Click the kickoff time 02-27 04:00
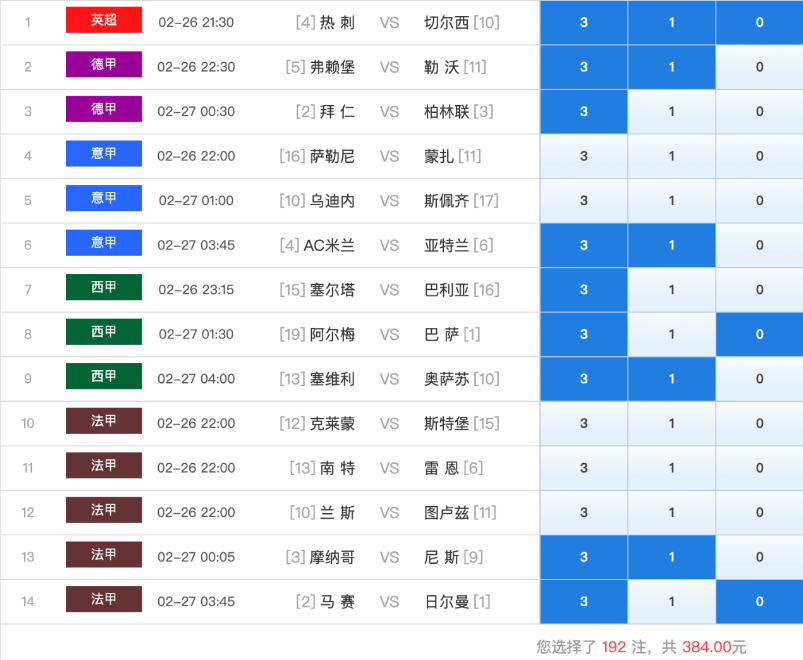 [196, 379]
